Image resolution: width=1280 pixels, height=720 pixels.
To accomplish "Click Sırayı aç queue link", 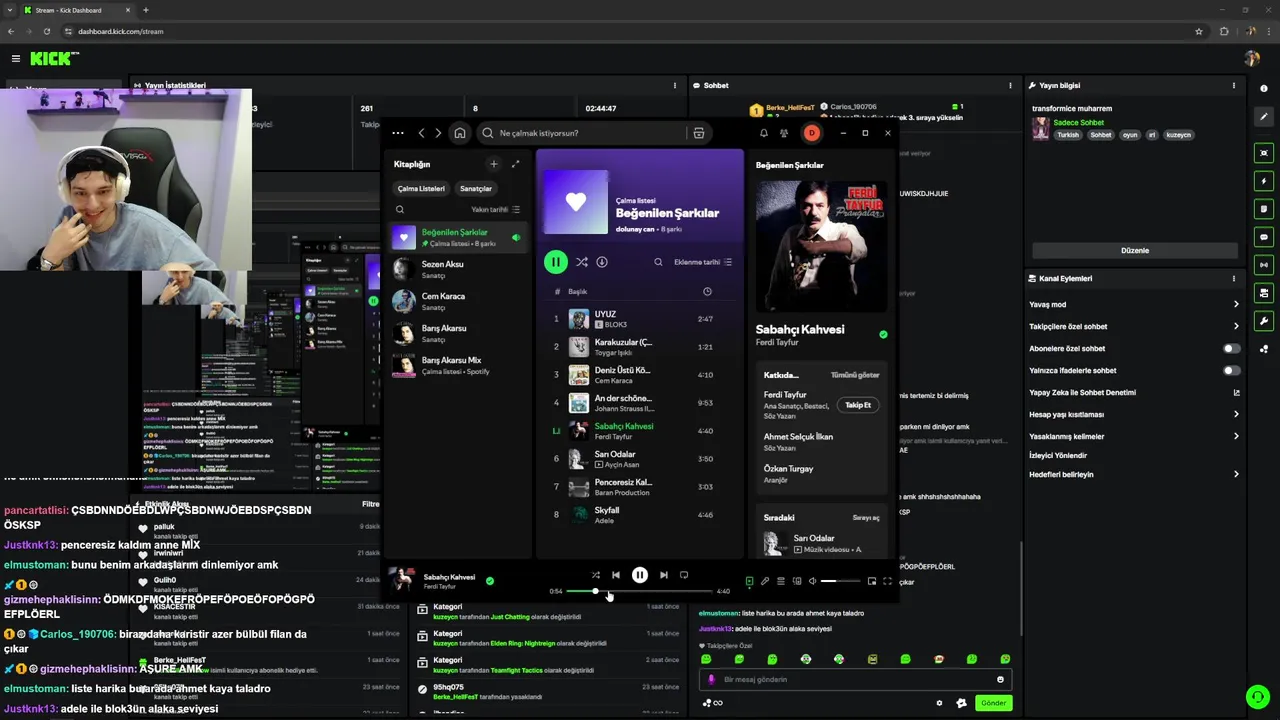I will pyautogui.click(x=866, y=518).
